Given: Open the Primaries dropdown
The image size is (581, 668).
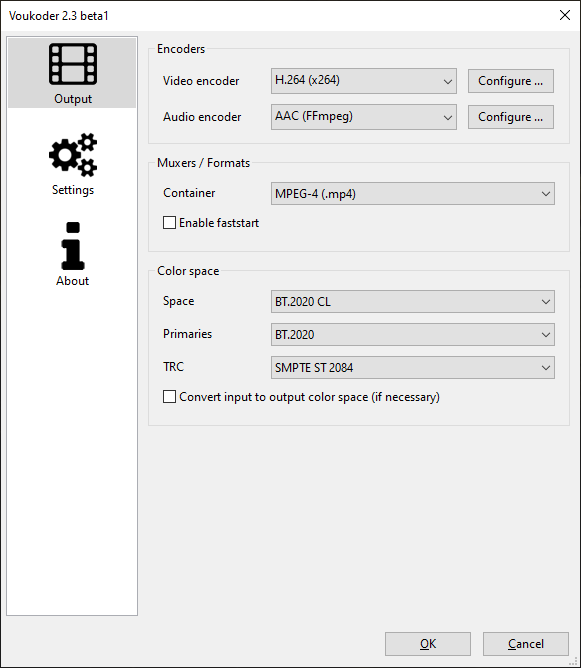Looking at the screenshot, I should (413, 334).
